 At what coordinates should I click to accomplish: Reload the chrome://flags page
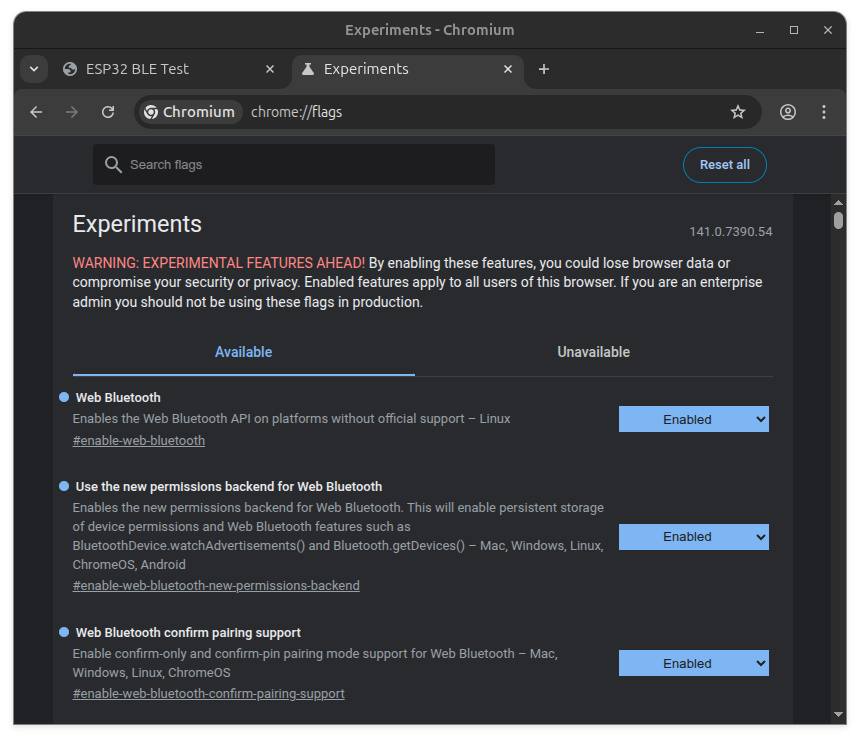108,112
